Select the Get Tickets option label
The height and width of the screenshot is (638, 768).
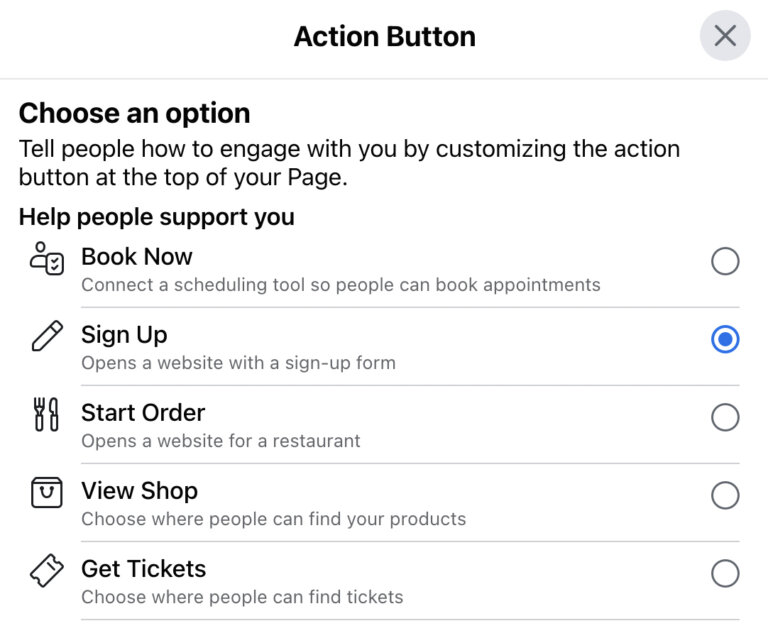pyautogui.click(x=143, y=569)
